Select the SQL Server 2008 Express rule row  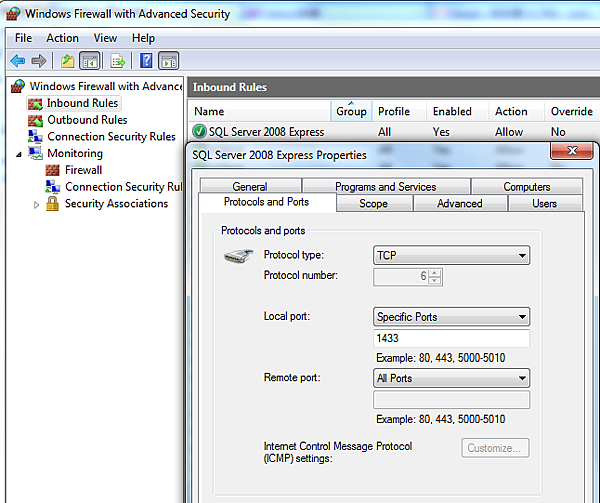pos(394,132)
